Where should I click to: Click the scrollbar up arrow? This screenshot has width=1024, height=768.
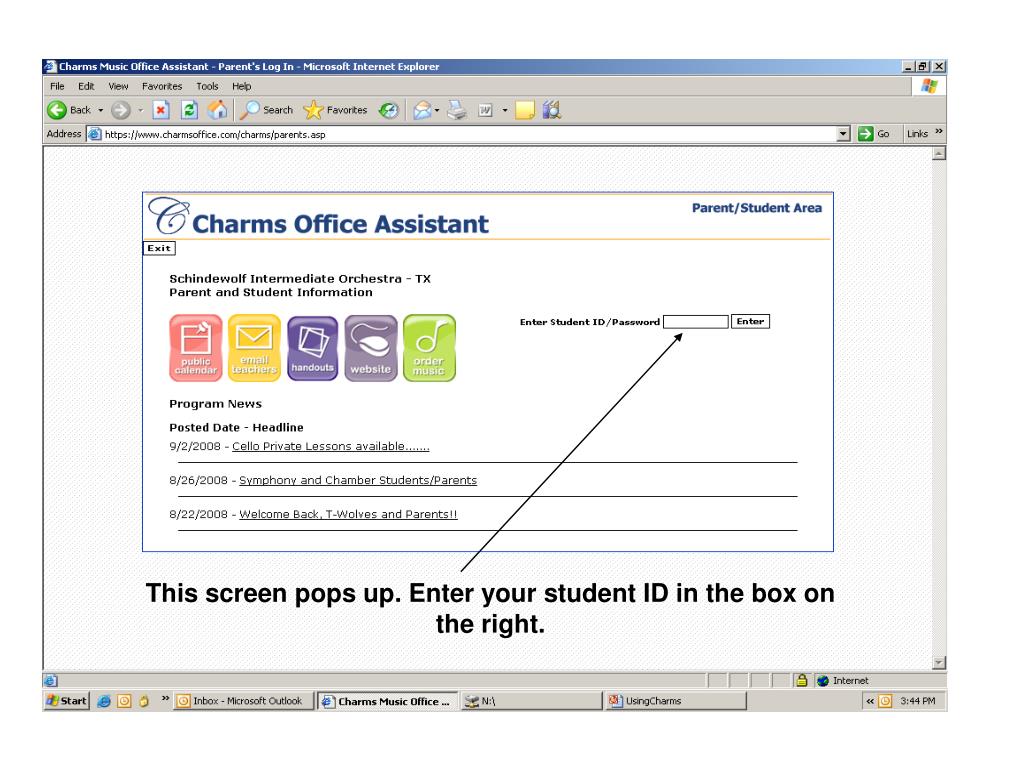pyautogui.click(x=939, y=154)
